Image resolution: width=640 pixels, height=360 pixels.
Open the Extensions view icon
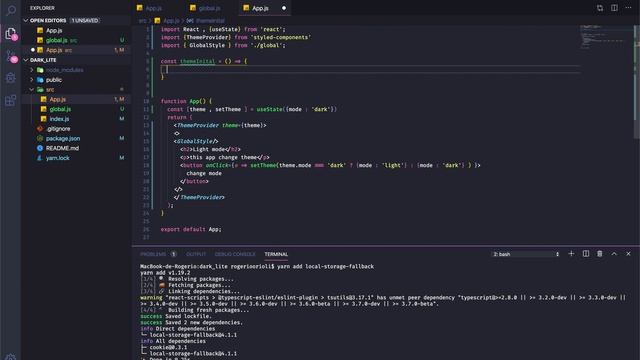click(x=11, y=100)
